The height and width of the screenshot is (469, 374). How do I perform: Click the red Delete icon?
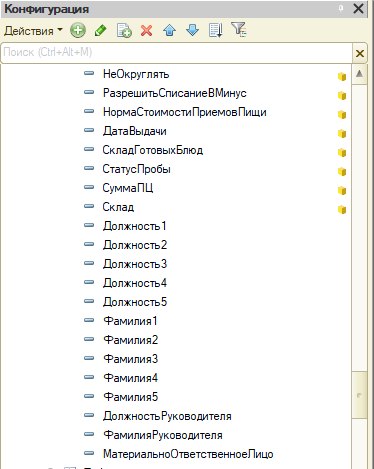[147, 31]
